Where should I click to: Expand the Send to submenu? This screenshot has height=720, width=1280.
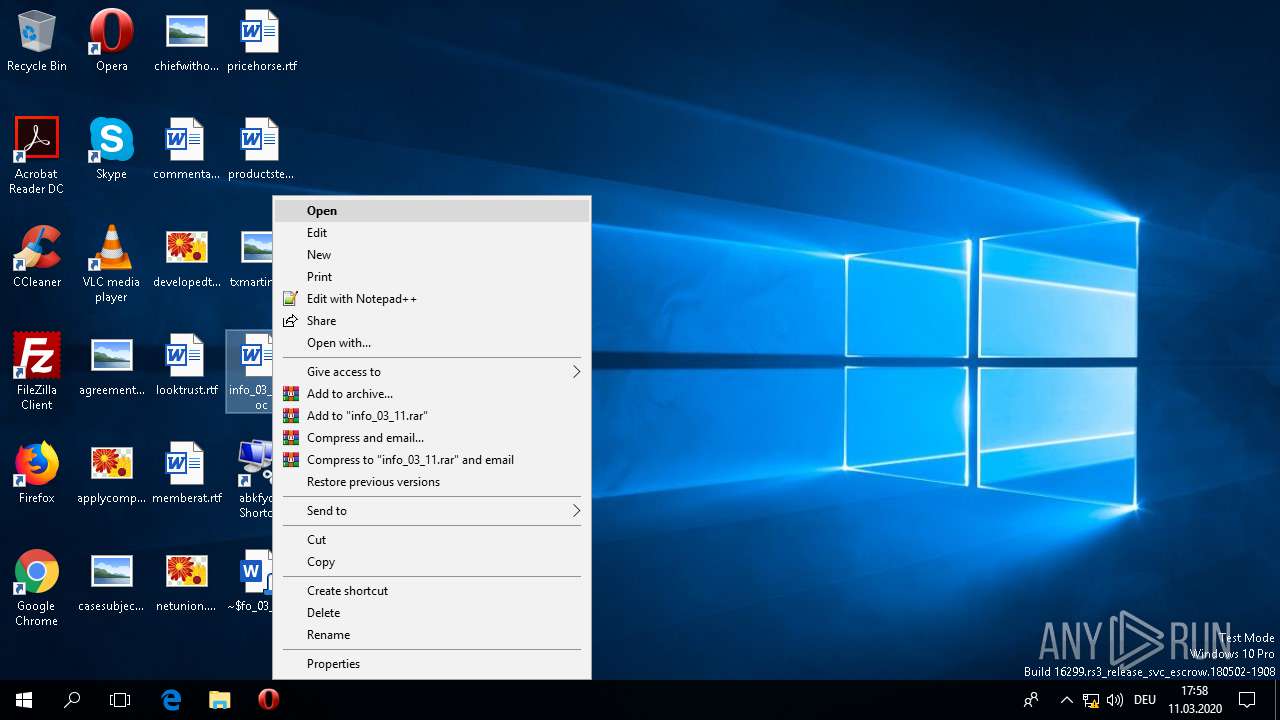(432, 511)
